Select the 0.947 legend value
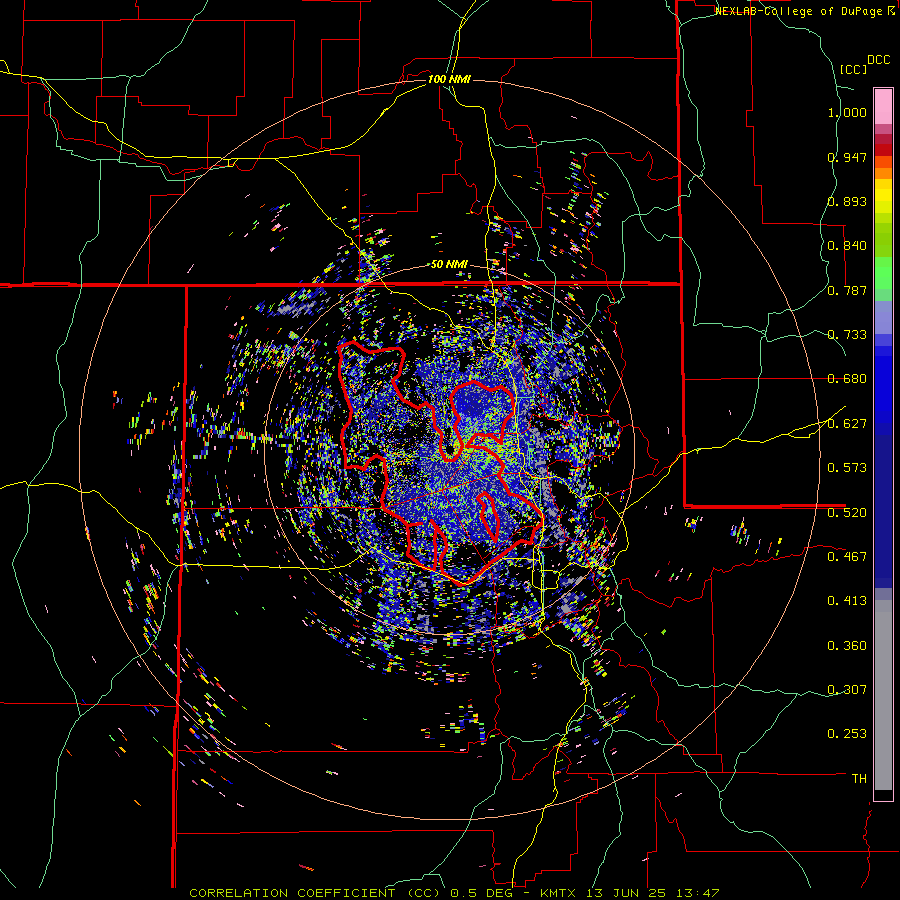 (847, 157)
